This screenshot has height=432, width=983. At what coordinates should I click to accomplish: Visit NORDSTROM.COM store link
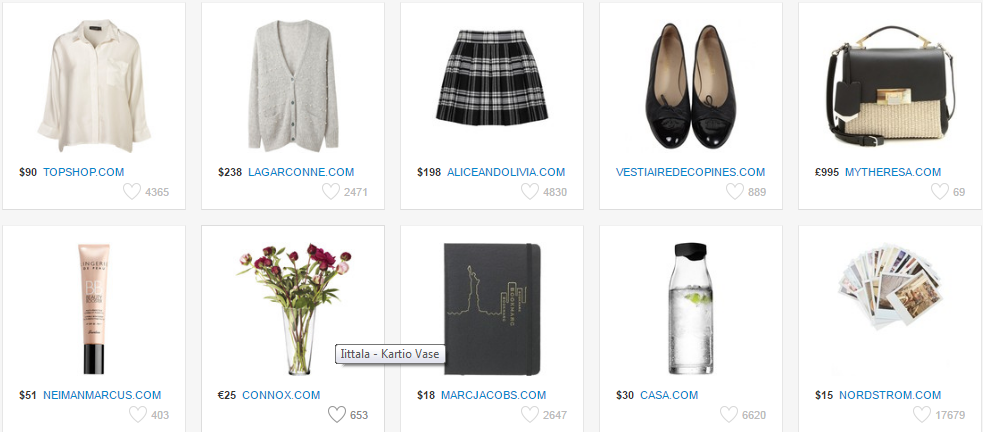coord(890,395)
